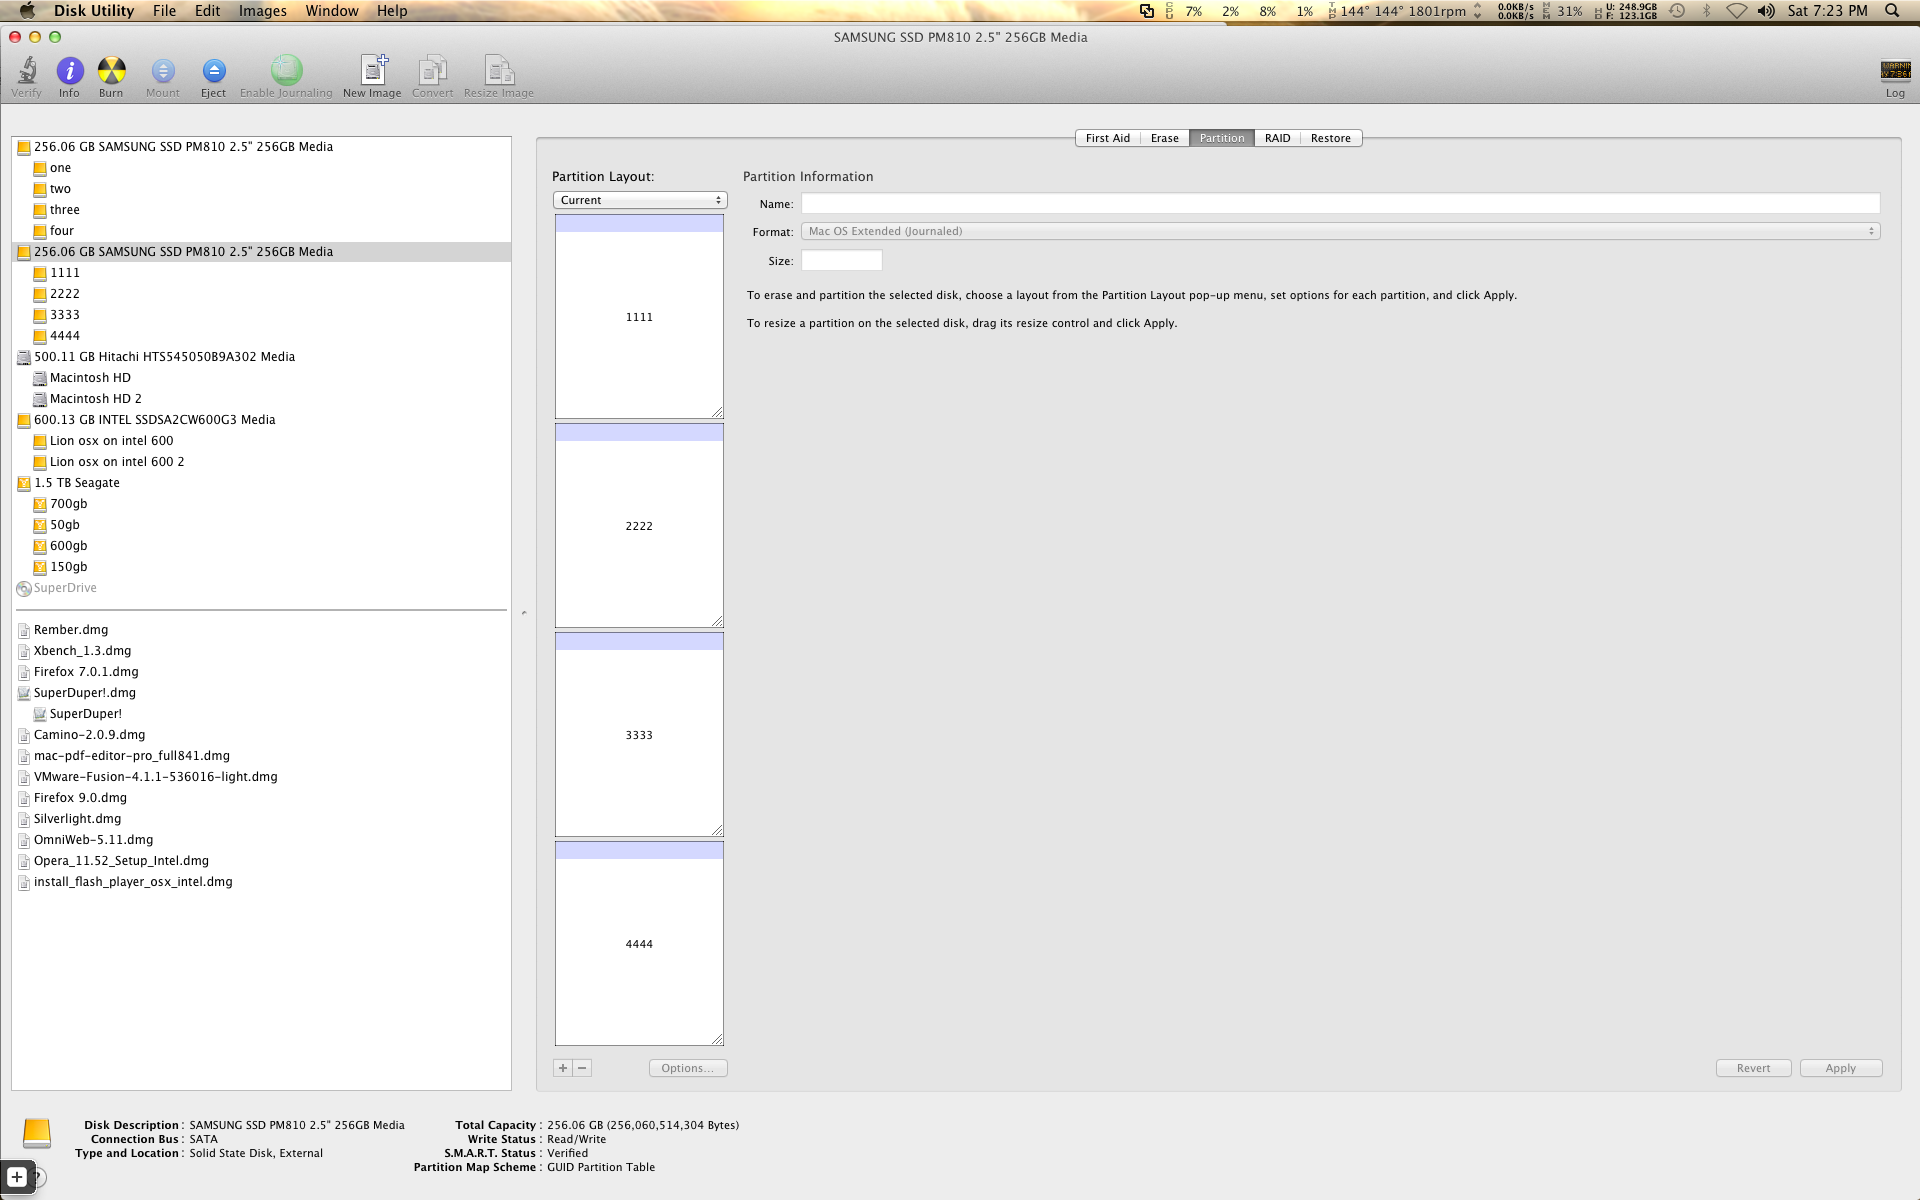Click the Eject toolbar icon
1920x1200 pixels.
coord(213,71)
